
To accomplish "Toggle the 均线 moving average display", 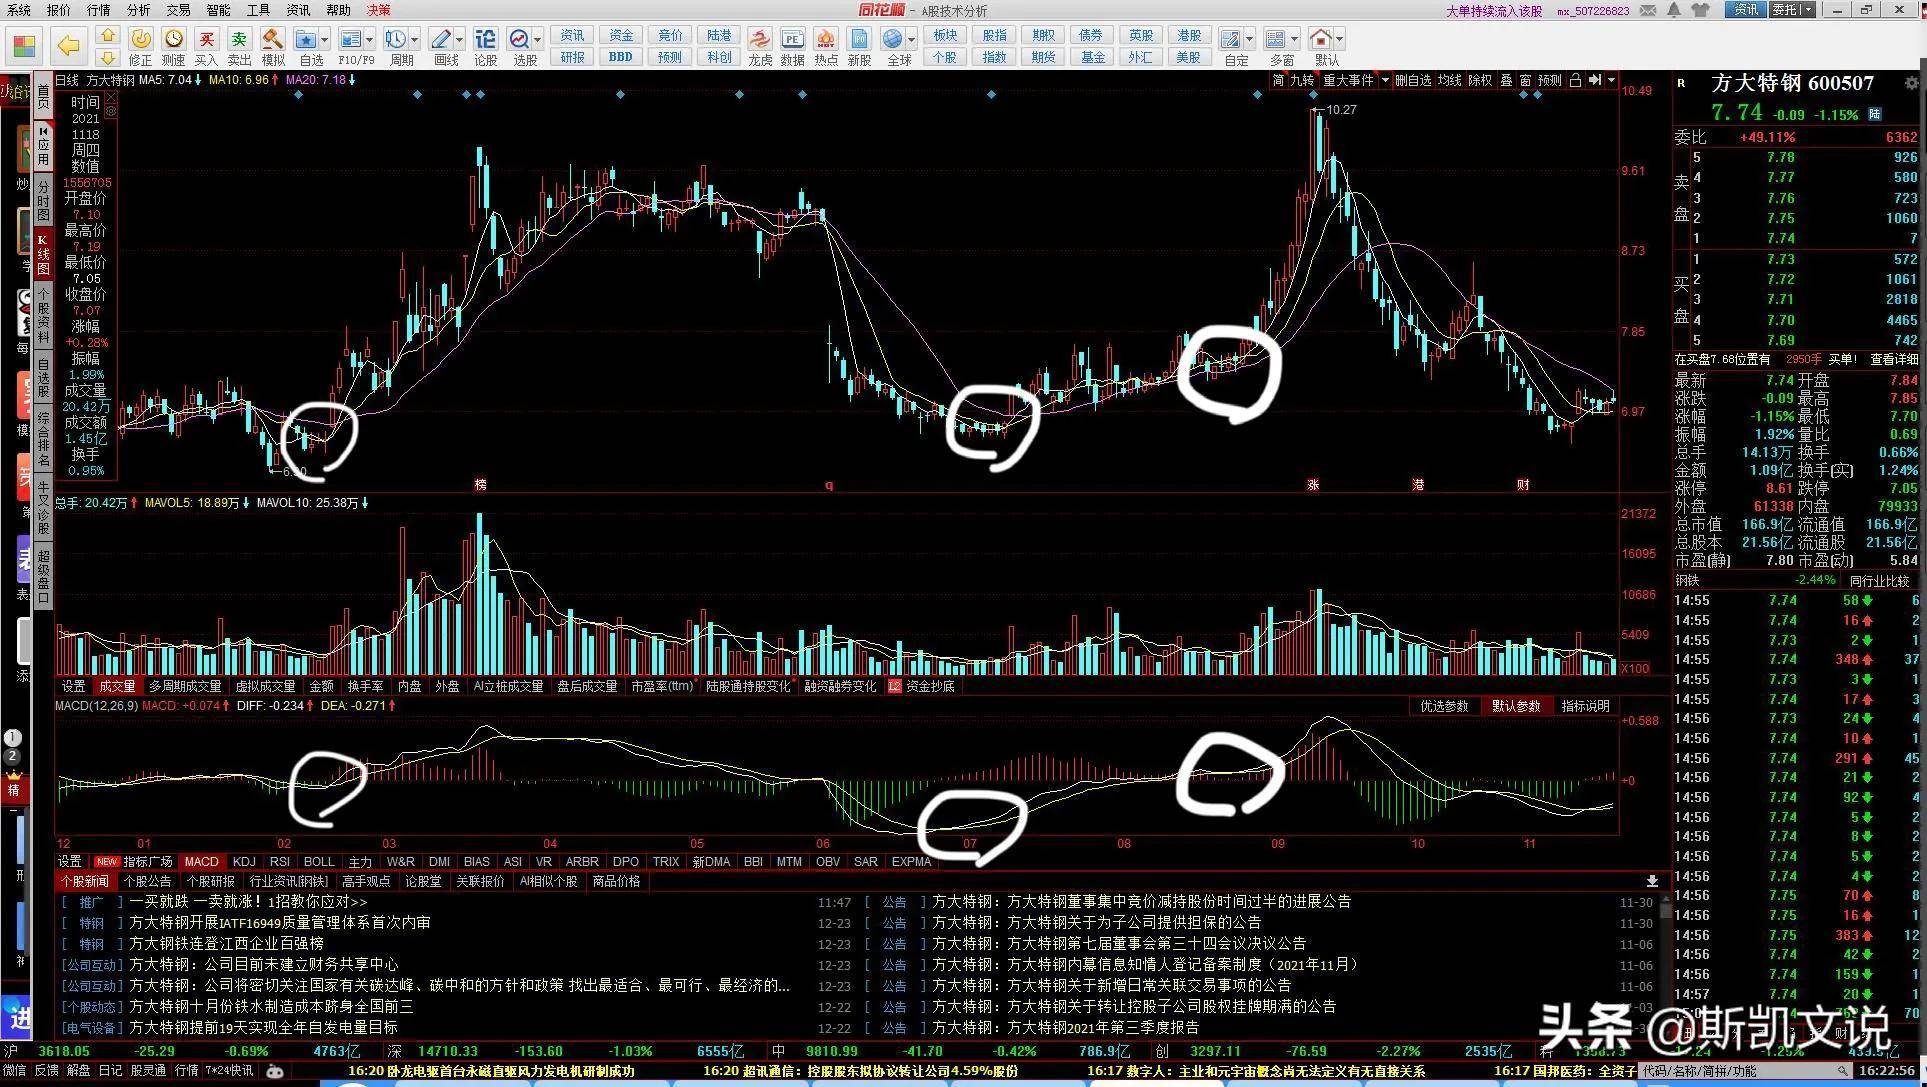I will [1450, 80].
